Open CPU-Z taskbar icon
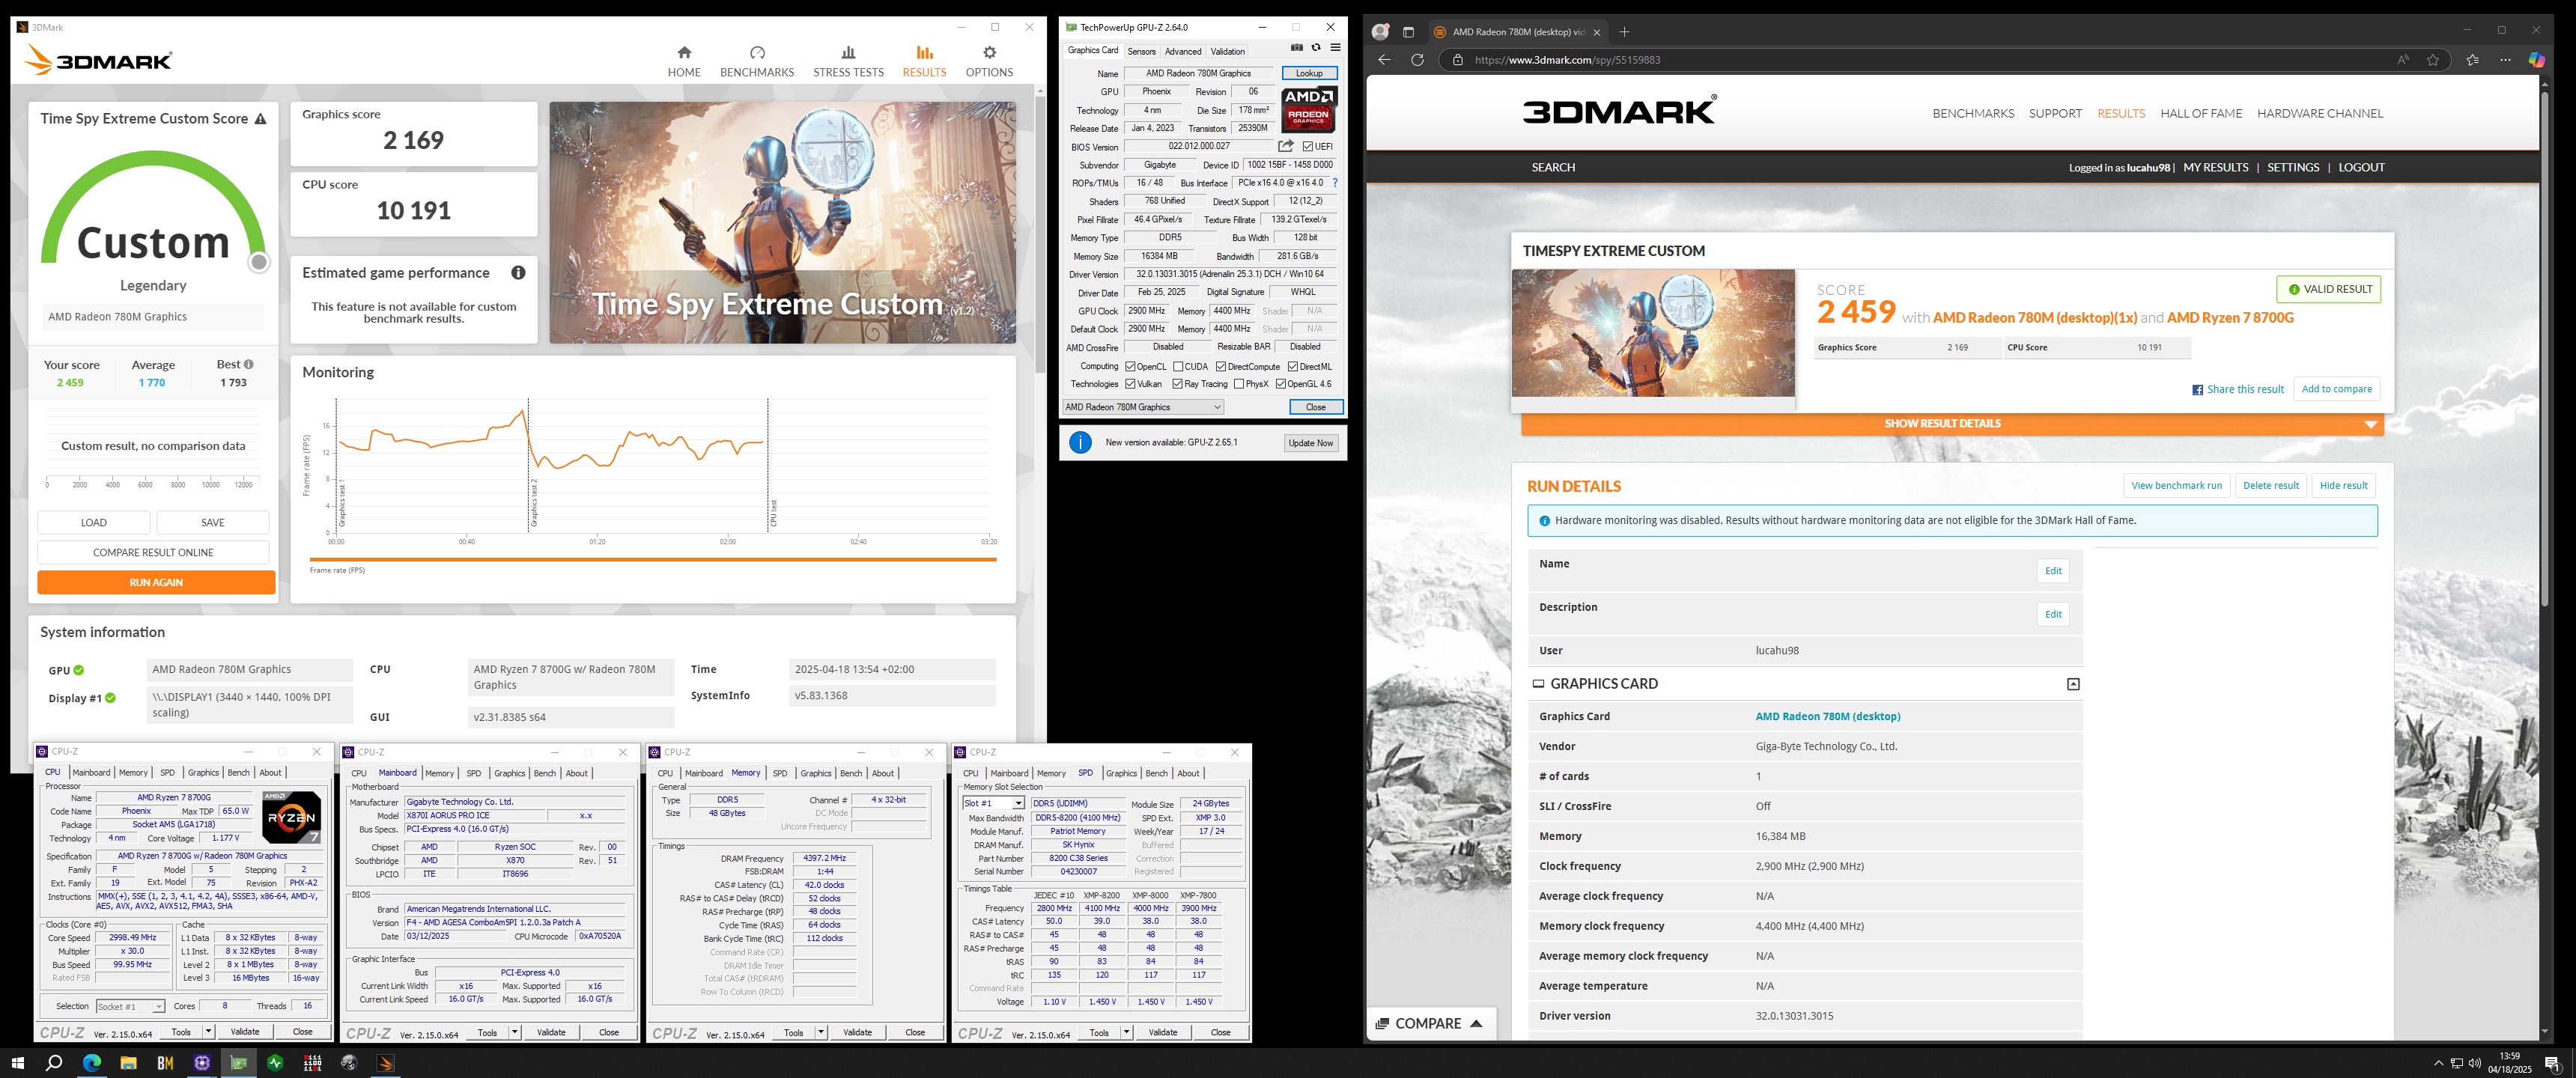Viewport: 2576px width, 1078px height. click(202, 1063)
